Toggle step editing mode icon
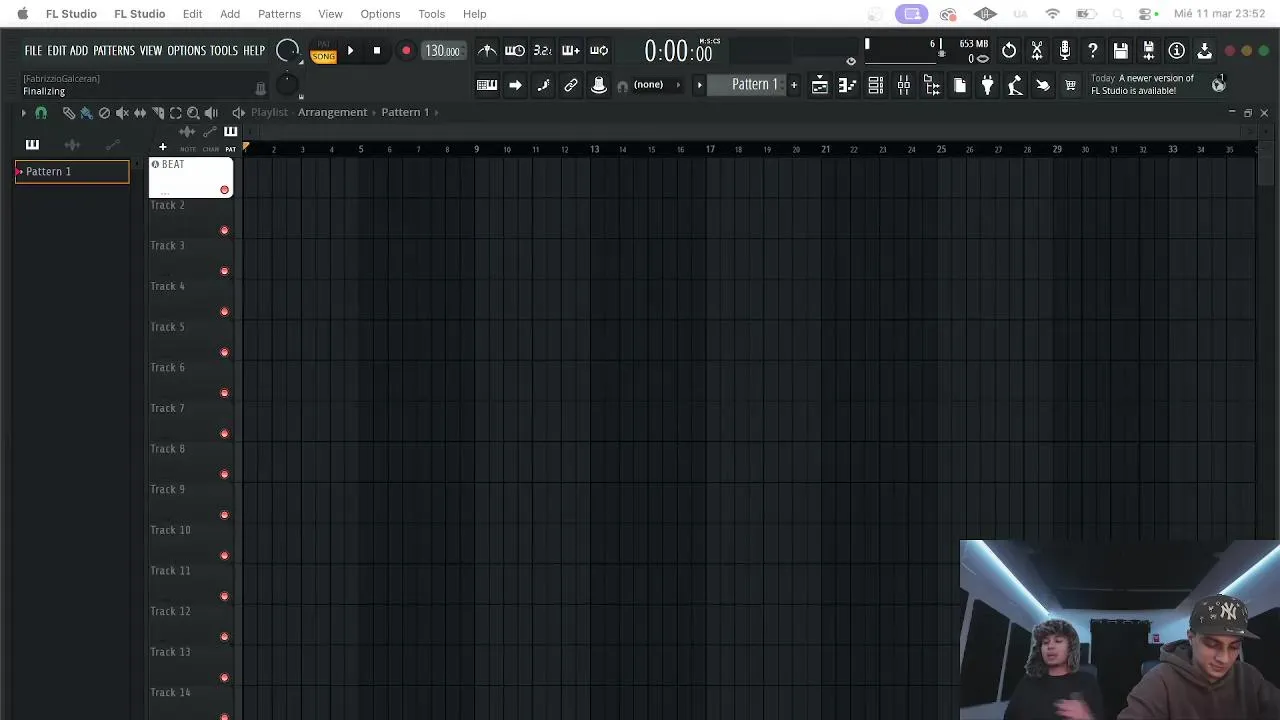The image size is (1280, 720). click(x=543, y=86)
